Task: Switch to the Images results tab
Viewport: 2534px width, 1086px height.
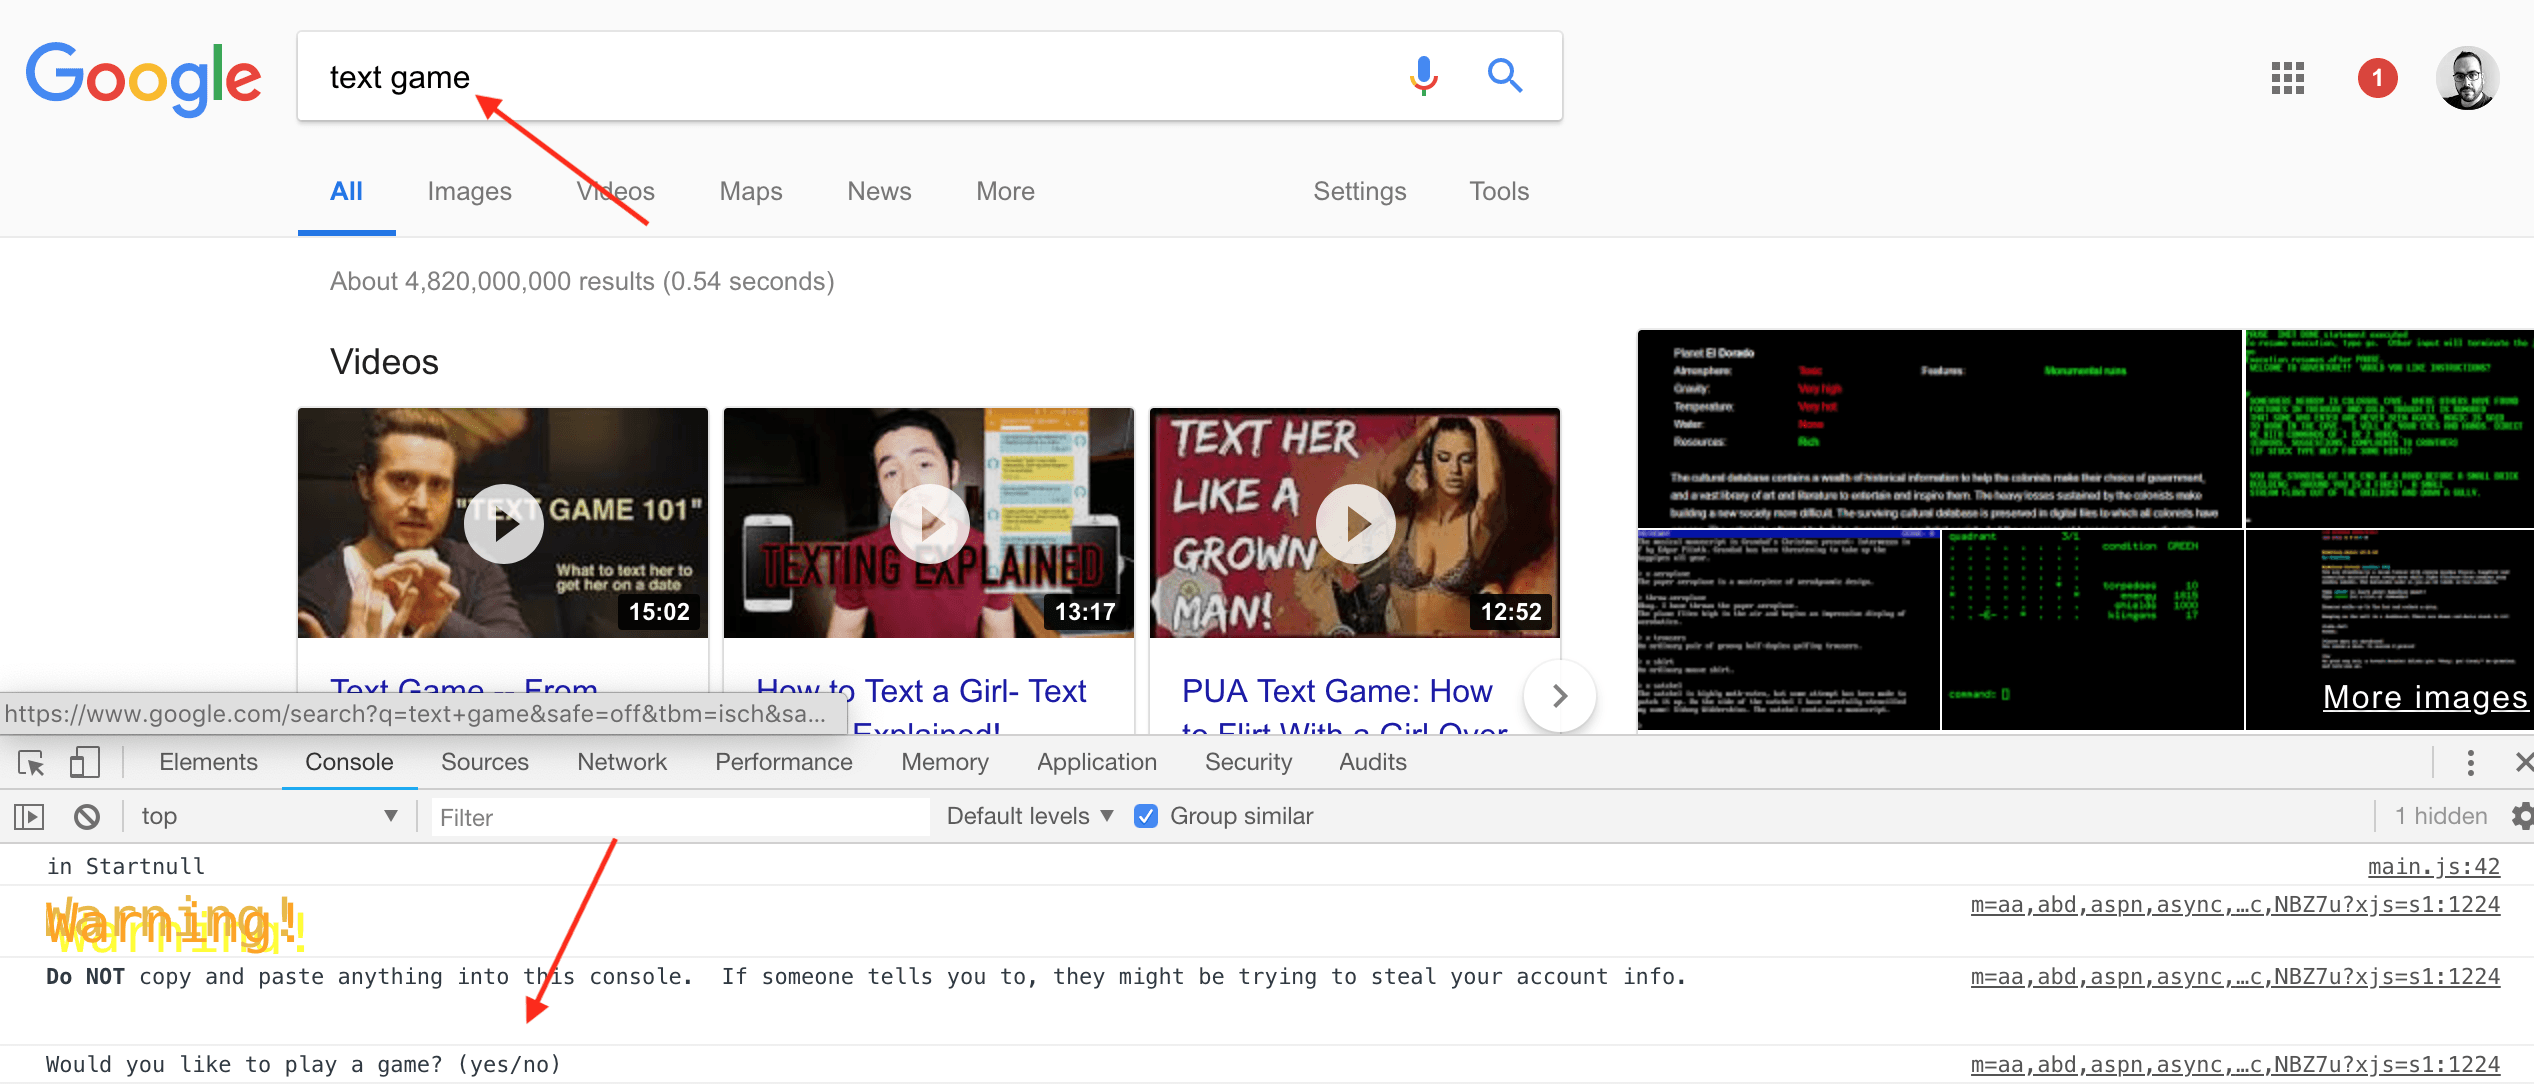Action: click(x=469, y=191)
